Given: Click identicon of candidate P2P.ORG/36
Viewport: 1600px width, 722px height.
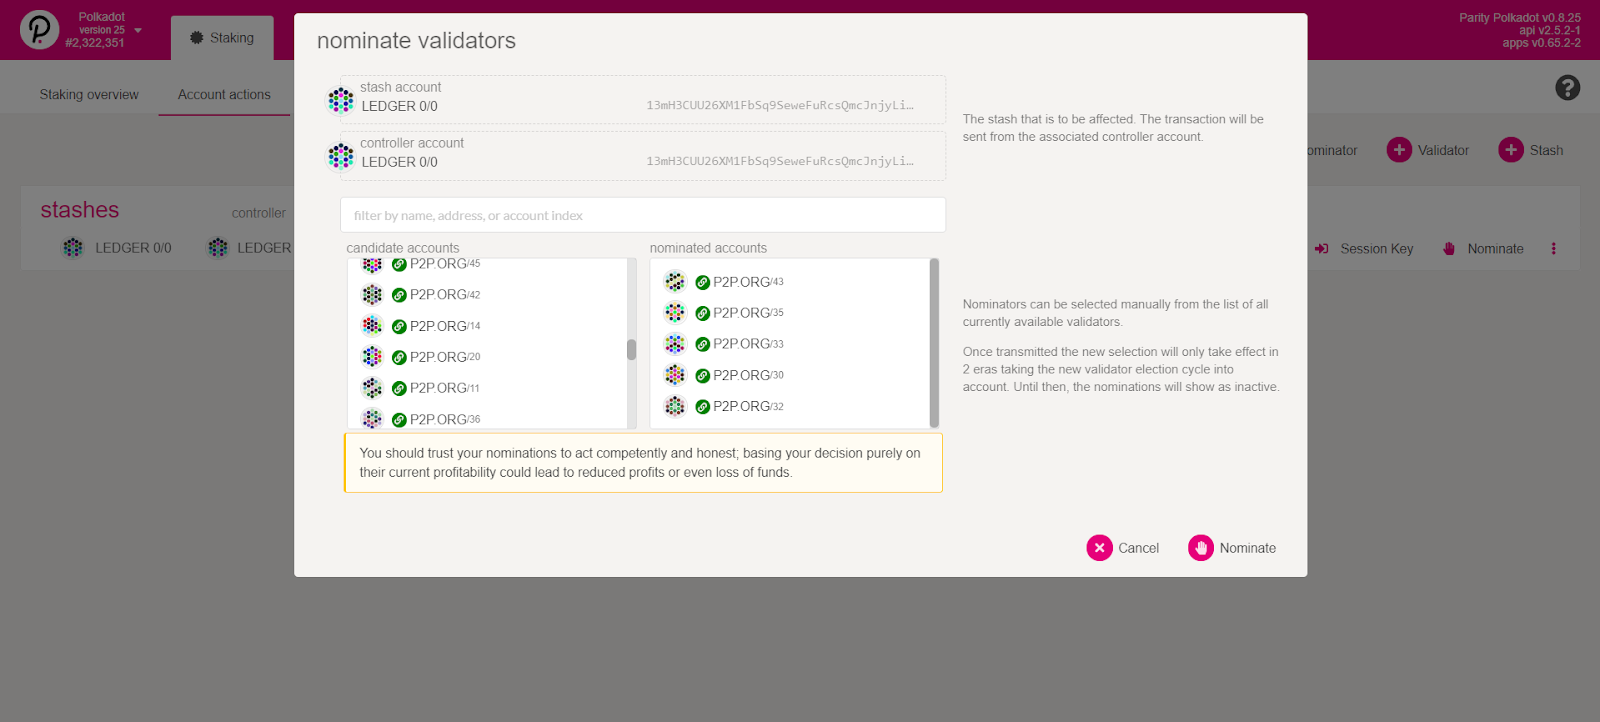Looking at the screenshot, I should (372, 418).
